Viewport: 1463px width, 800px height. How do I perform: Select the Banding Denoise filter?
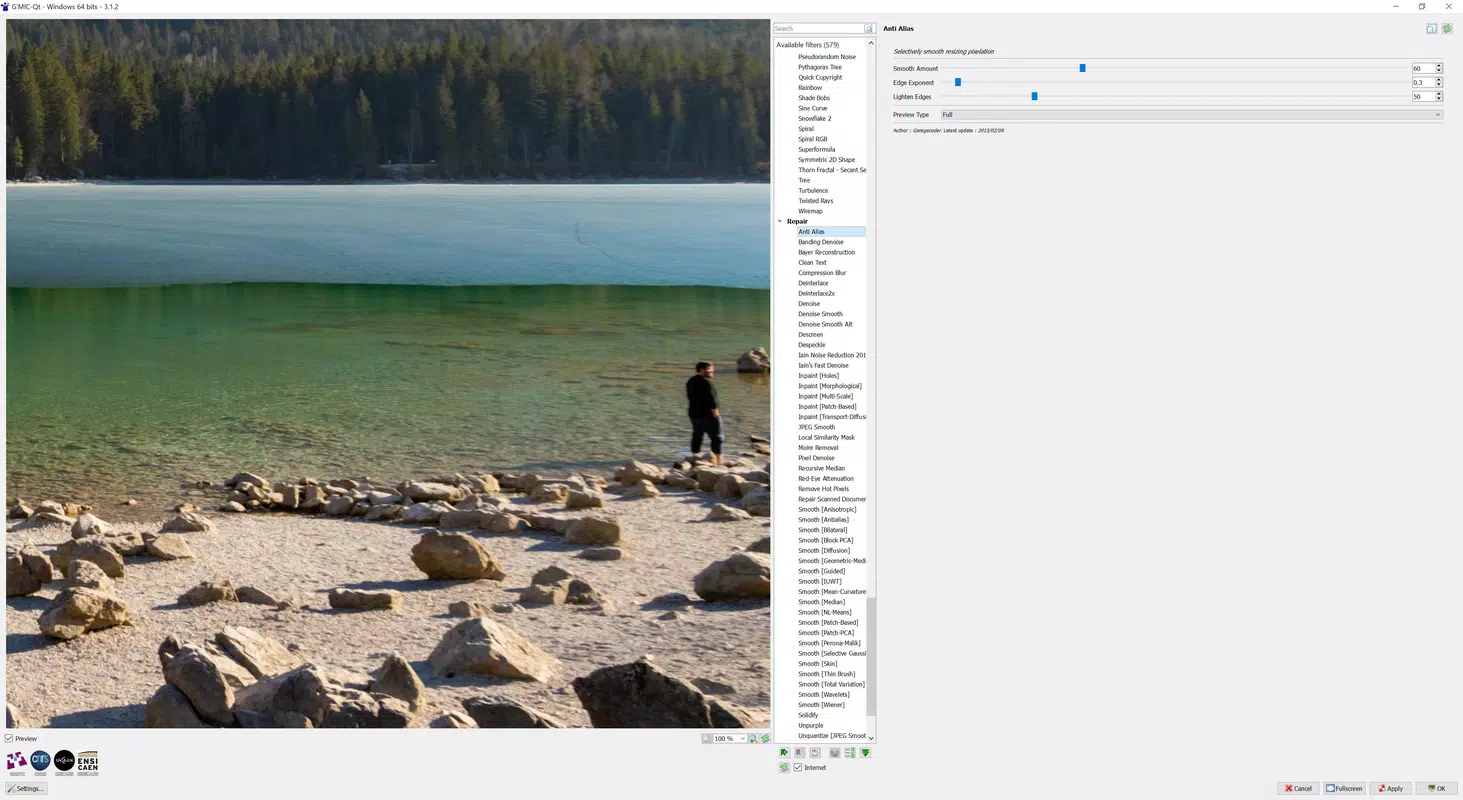pos(821,242)
